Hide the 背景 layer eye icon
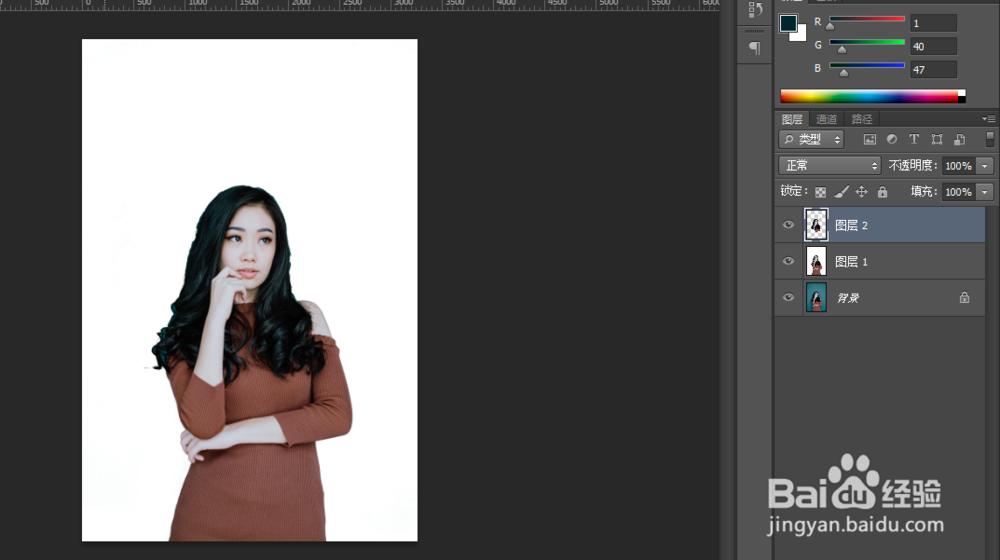1000x560 pixels. (788, 297)
